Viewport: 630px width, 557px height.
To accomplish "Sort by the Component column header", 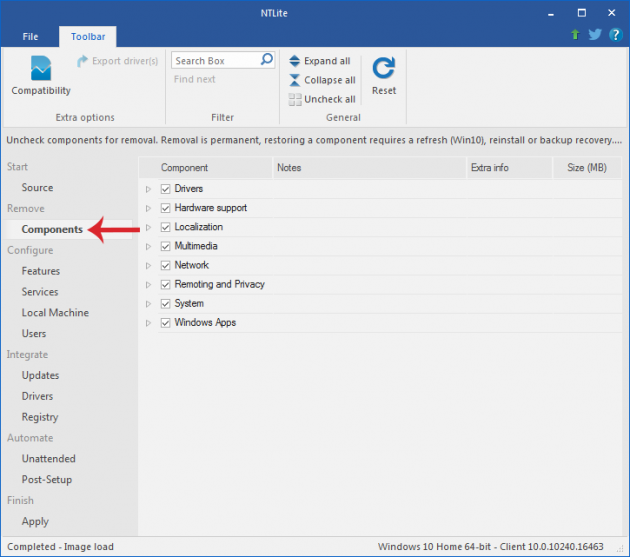I will tap(205, 168).
